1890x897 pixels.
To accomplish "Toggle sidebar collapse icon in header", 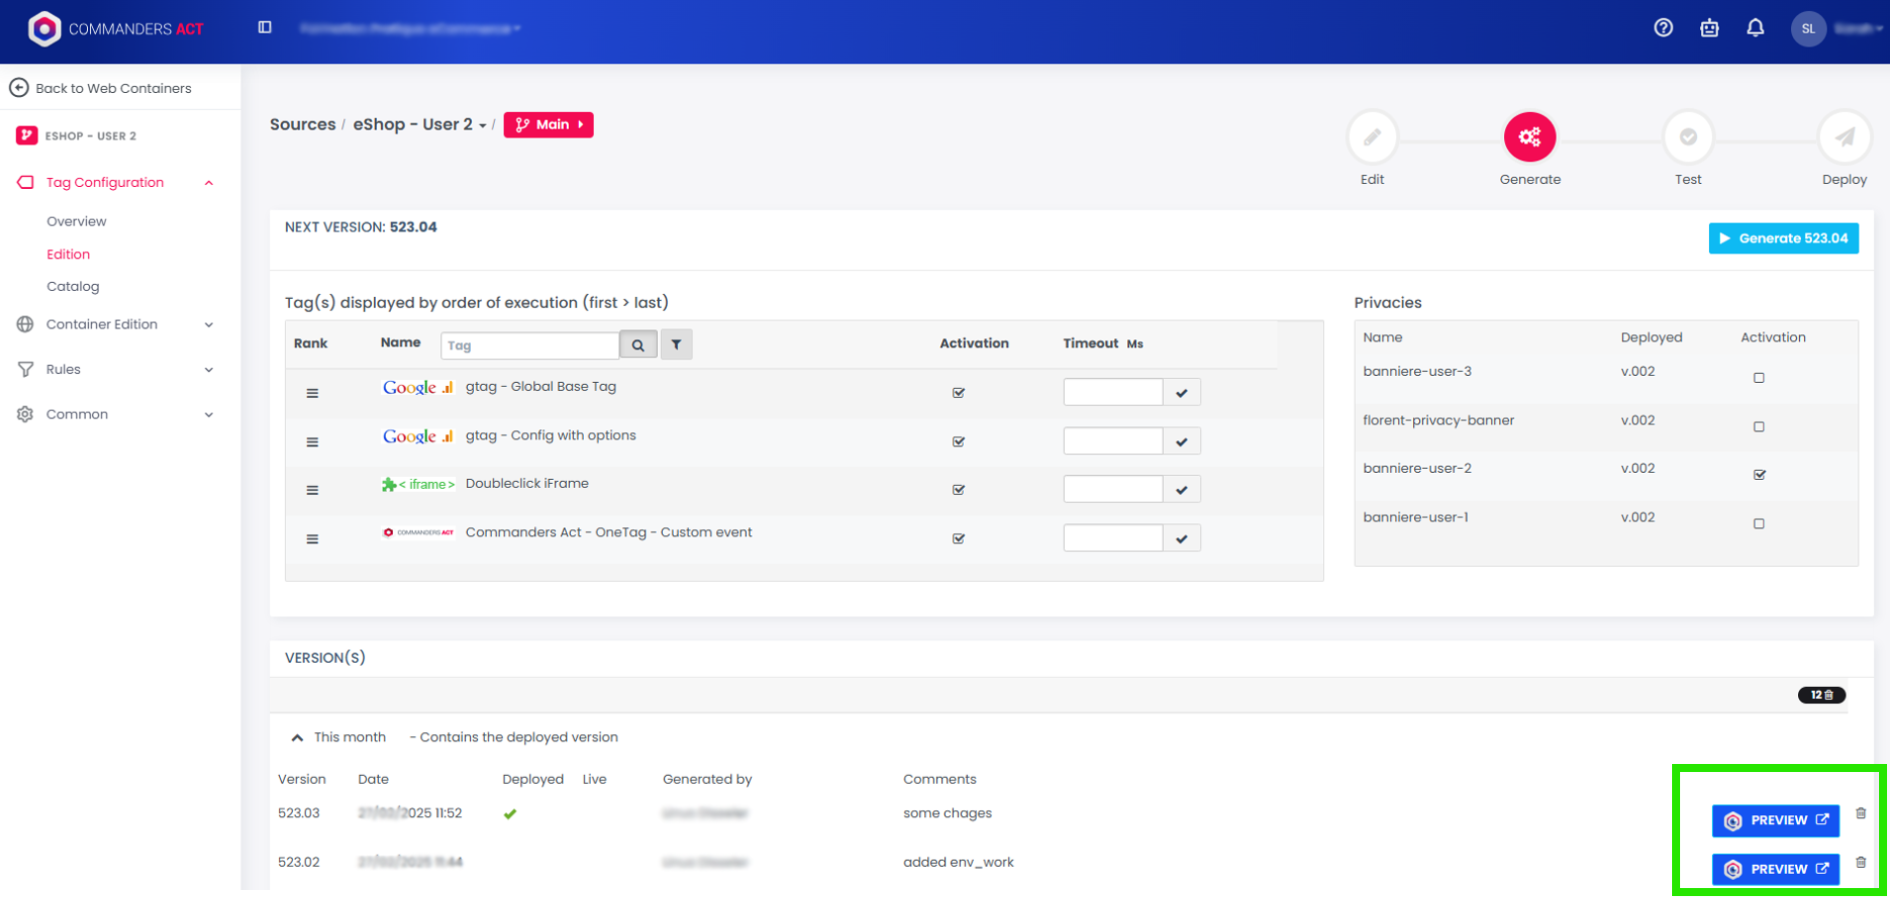I will pyautogui.click(x=265, y=28).
